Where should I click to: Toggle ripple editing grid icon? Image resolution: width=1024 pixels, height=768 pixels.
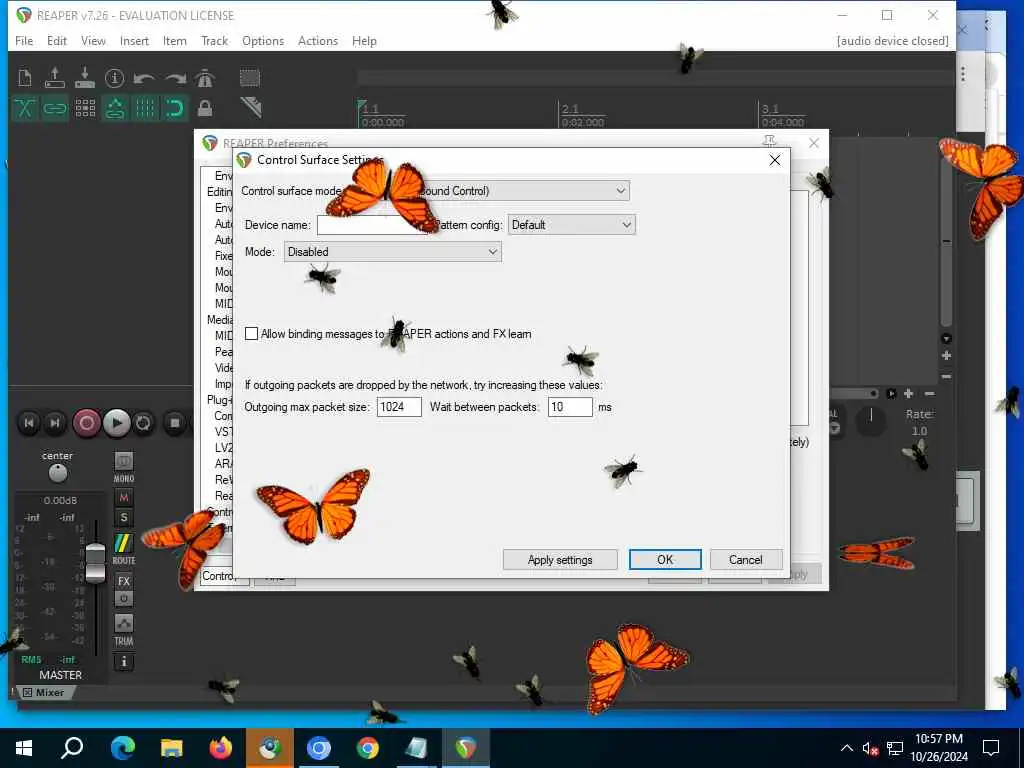coord(85,108)
